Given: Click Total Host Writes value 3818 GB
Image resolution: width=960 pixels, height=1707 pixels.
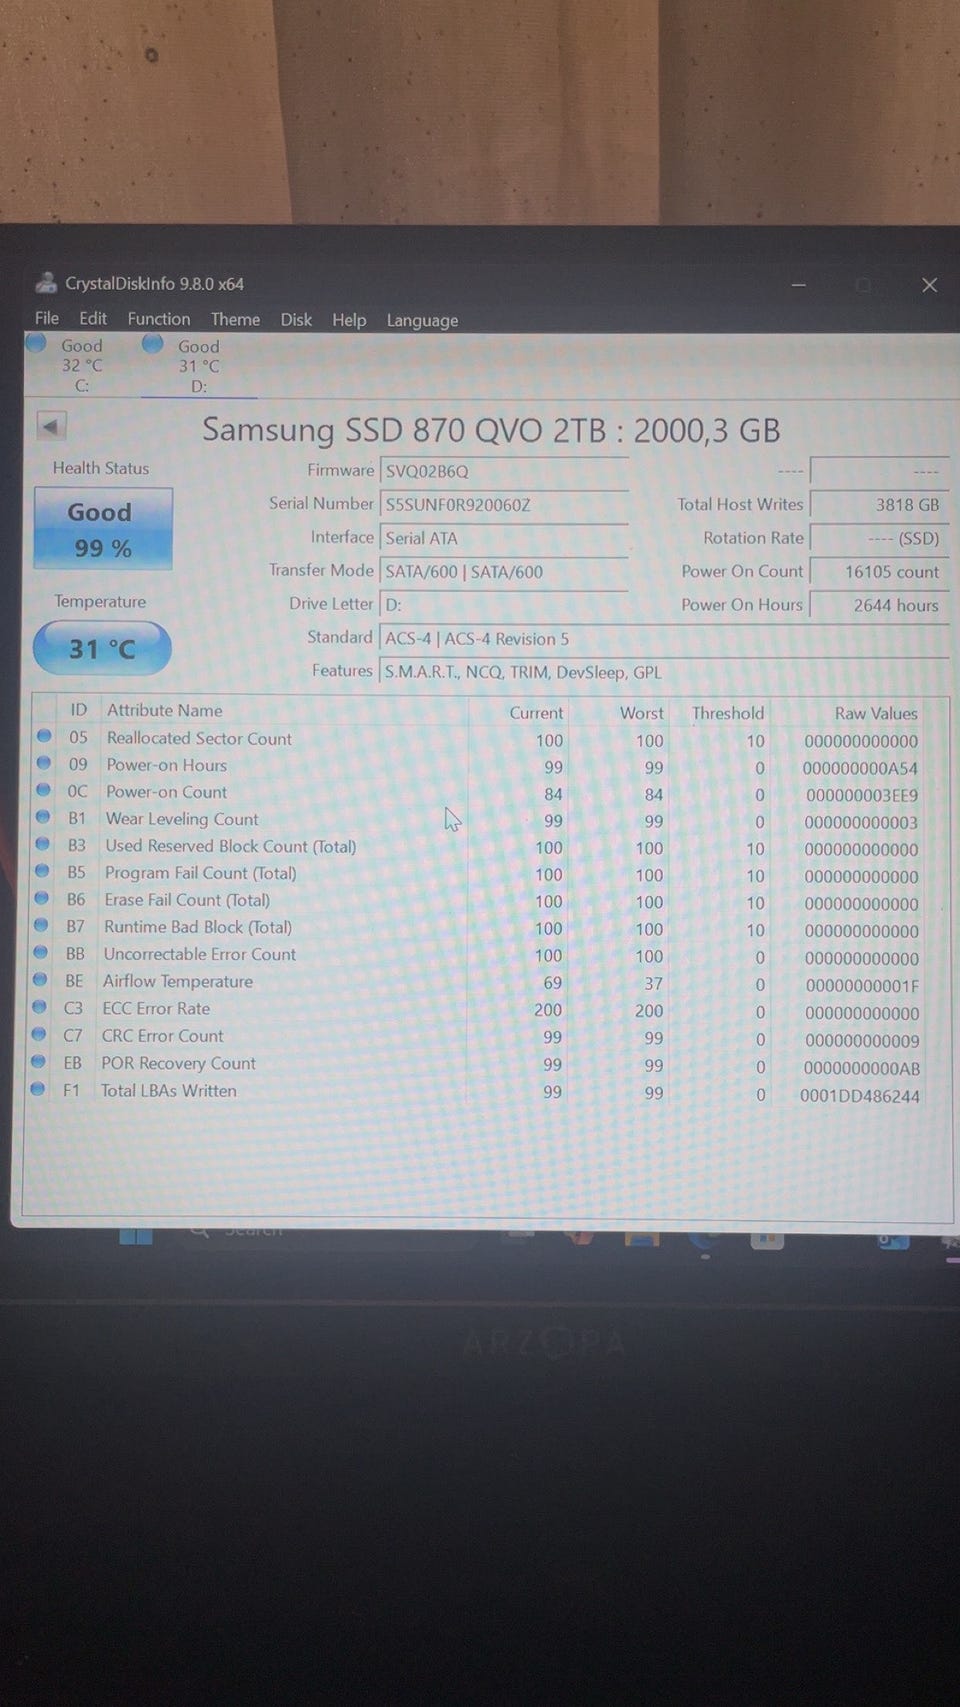Looking at the screenshot, I should [x=879, y=505].
